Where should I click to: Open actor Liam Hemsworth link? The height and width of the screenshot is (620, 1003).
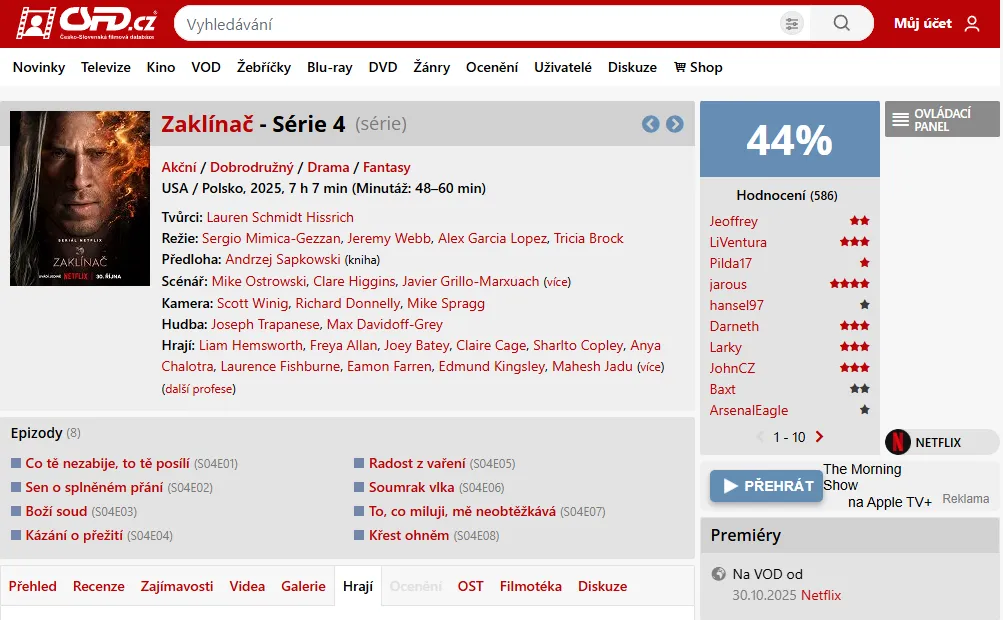251,346
